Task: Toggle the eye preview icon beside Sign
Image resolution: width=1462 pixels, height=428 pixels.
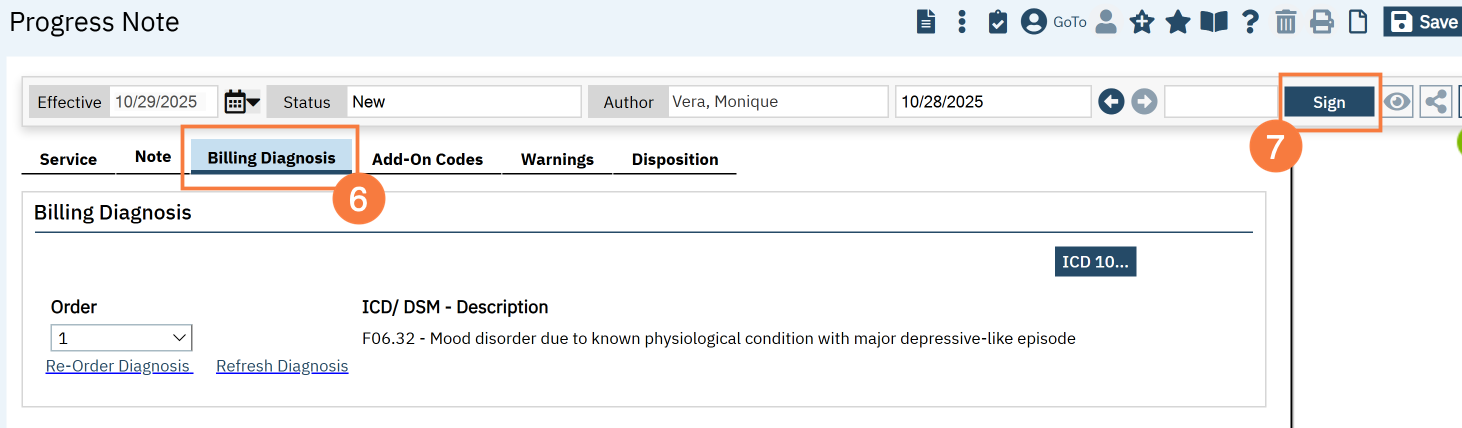Action: tap(1397, 102)
